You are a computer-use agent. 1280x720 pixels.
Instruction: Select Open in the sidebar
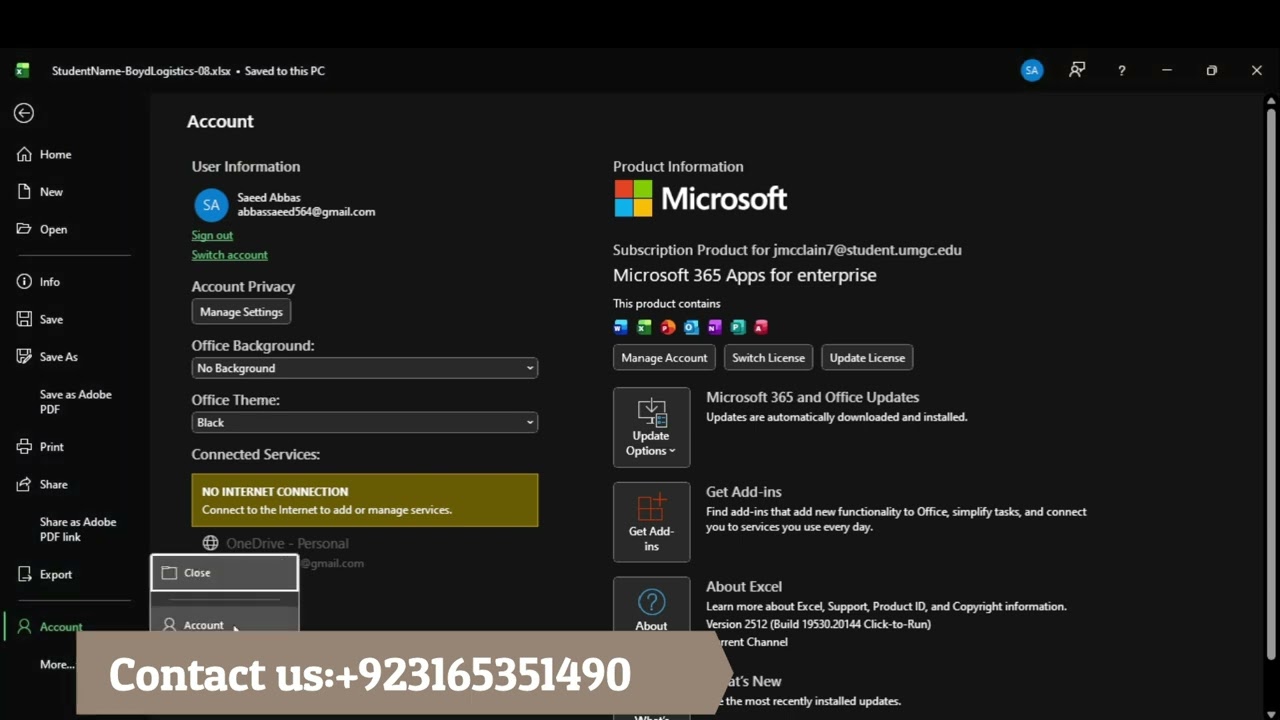tap(43, 229)
